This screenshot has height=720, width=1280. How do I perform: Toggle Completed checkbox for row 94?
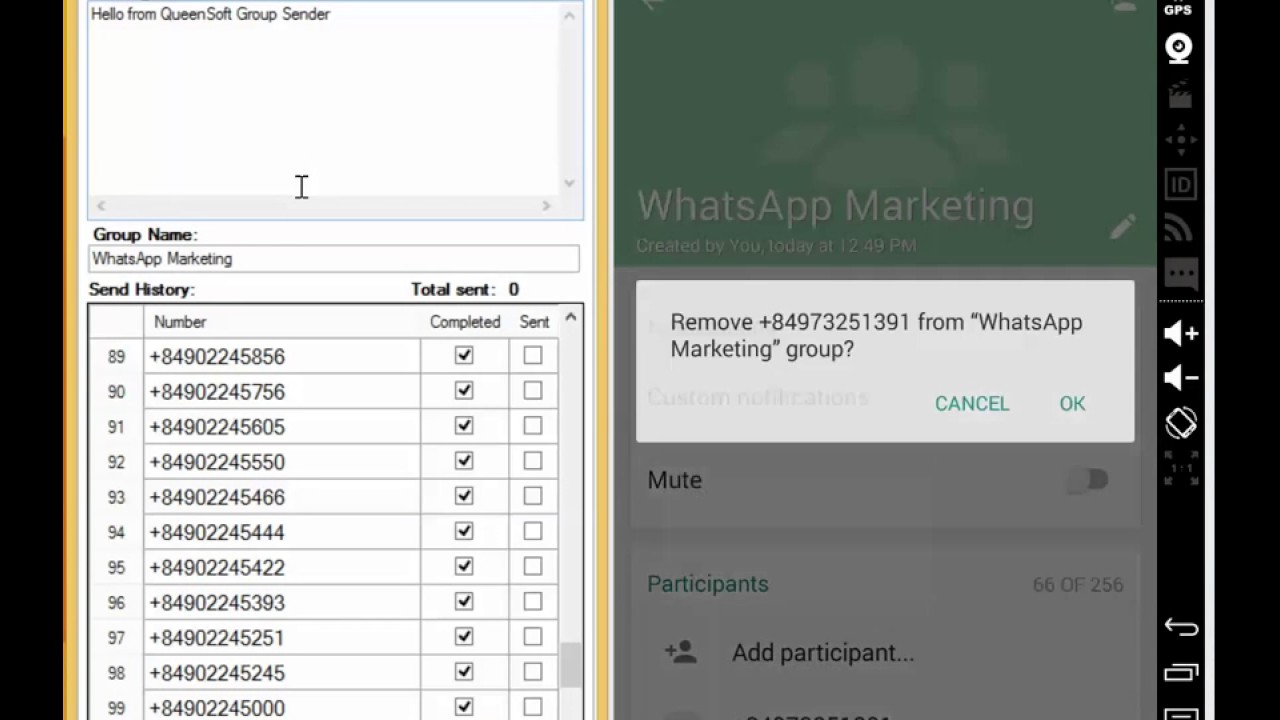[464, 531]
